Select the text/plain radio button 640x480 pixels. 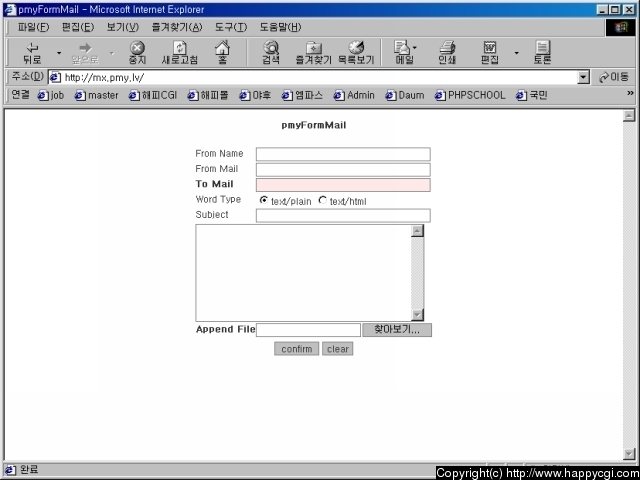click(x=264, y=200)
